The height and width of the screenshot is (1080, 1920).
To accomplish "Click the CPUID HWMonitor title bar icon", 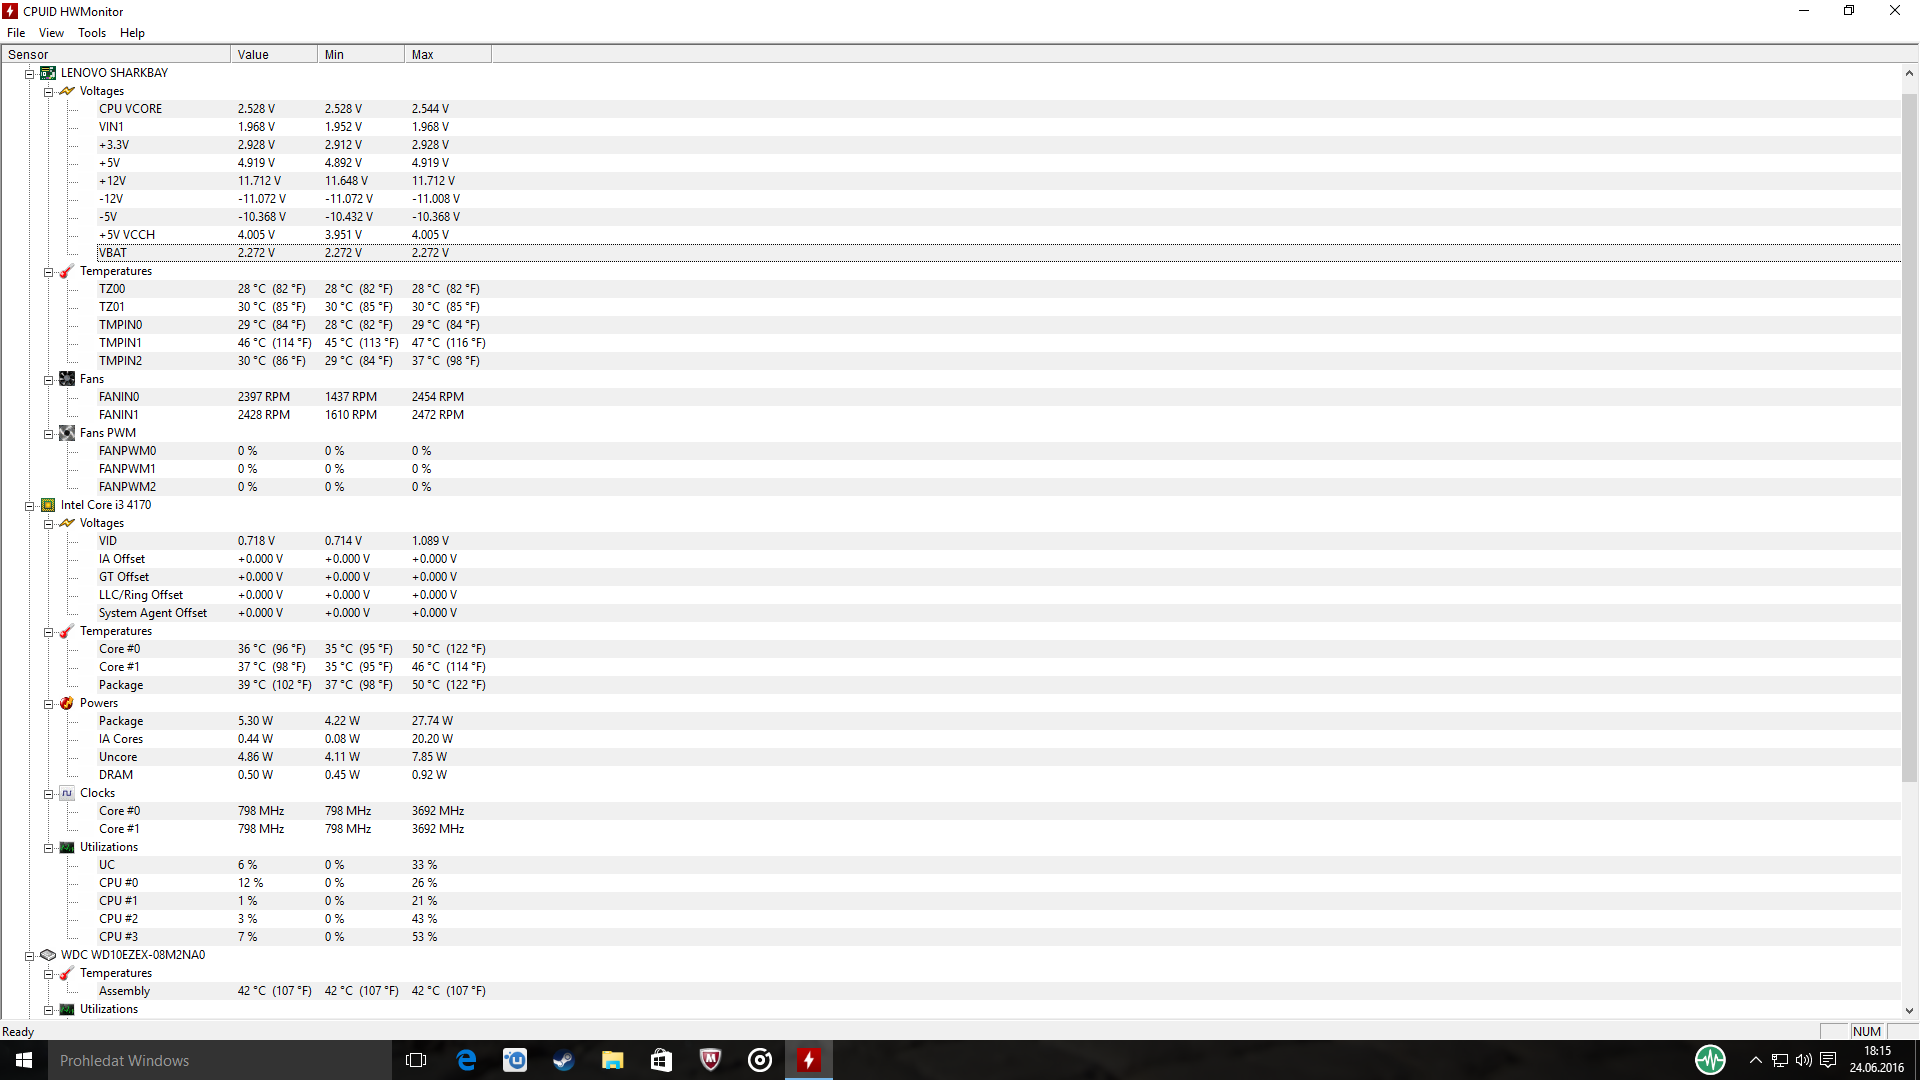I will pyautogui.click(x=10, y=11).
